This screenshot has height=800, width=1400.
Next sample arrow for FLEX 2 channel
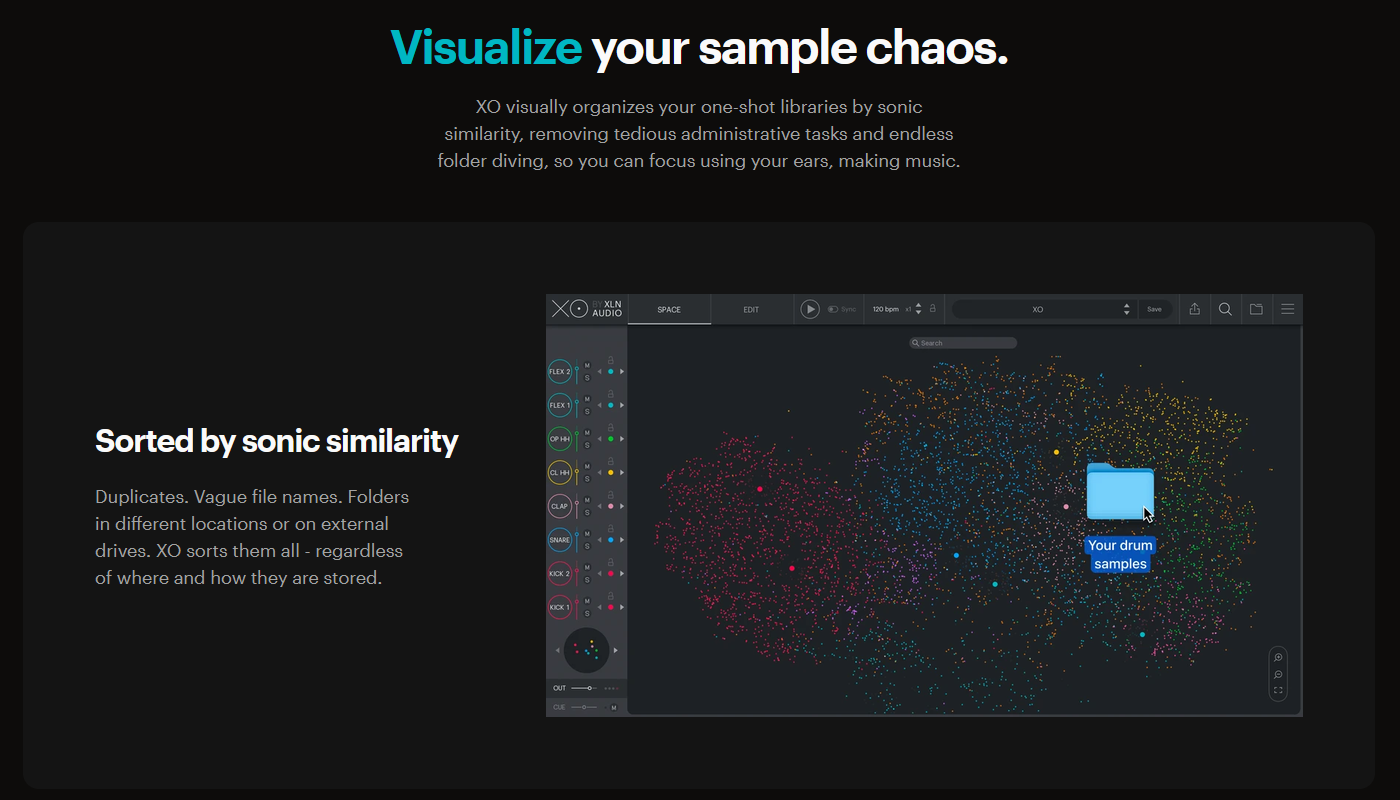(x=622, y=372)
